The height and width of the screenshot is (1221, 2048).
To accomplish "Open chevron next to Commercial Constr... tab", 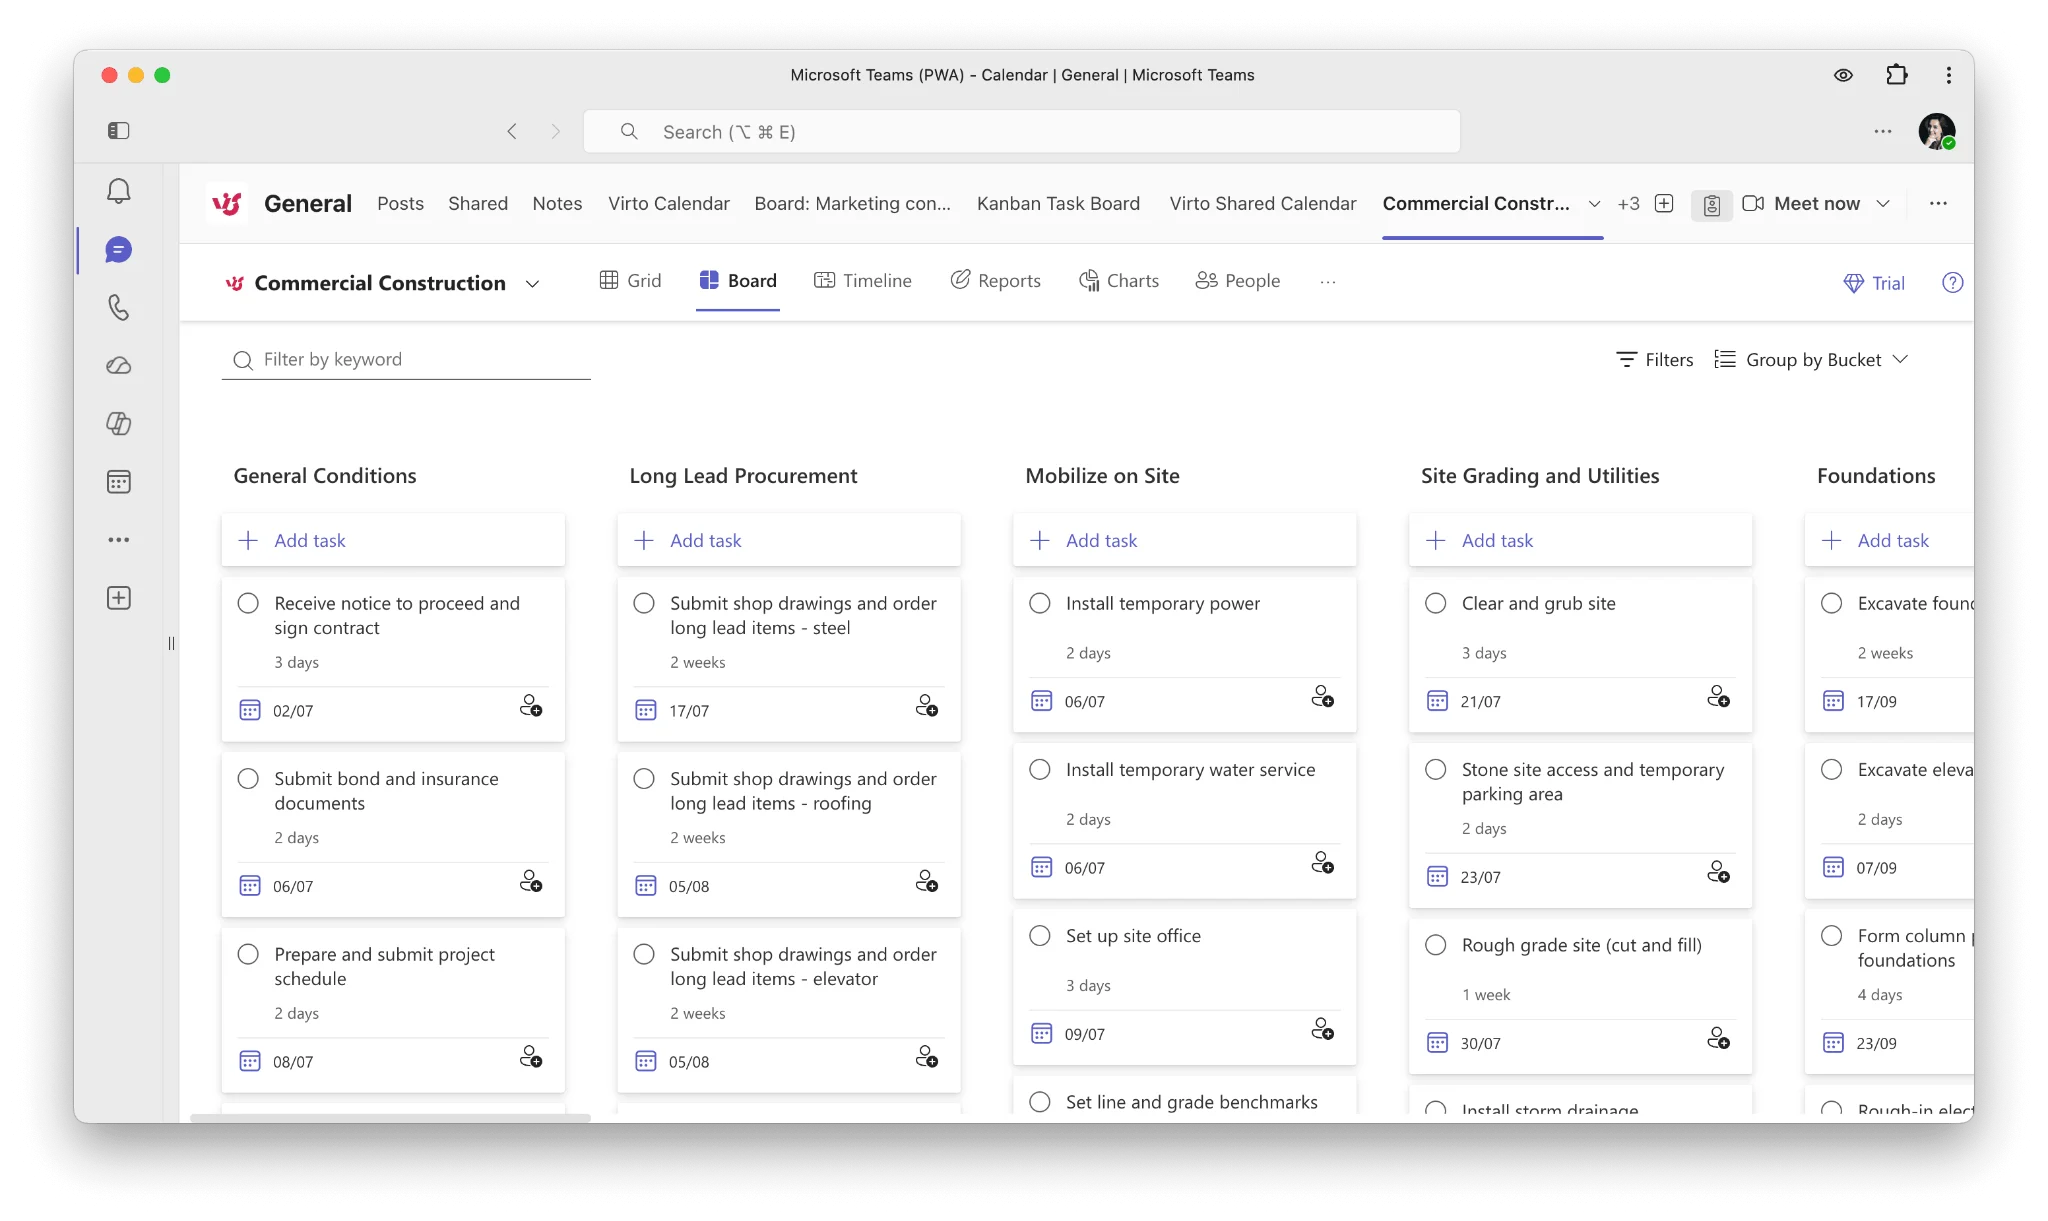I will point(1594,204).
